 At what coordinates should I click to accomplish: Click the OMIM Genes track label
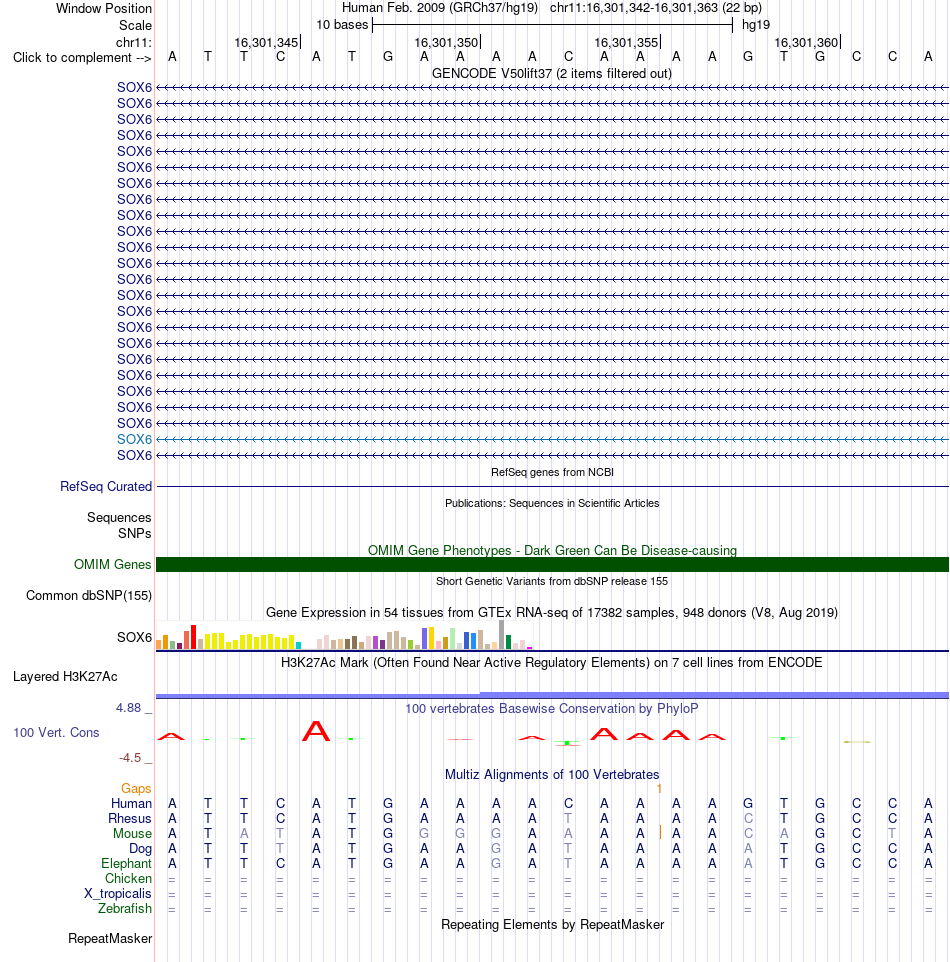[112, 564]
